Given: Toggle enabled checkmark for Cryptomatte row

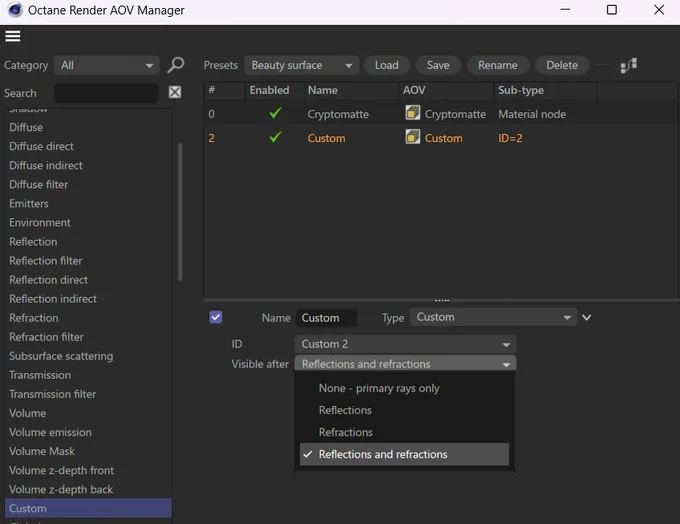Looking at the screenshot, I should (x=275, y=113).
